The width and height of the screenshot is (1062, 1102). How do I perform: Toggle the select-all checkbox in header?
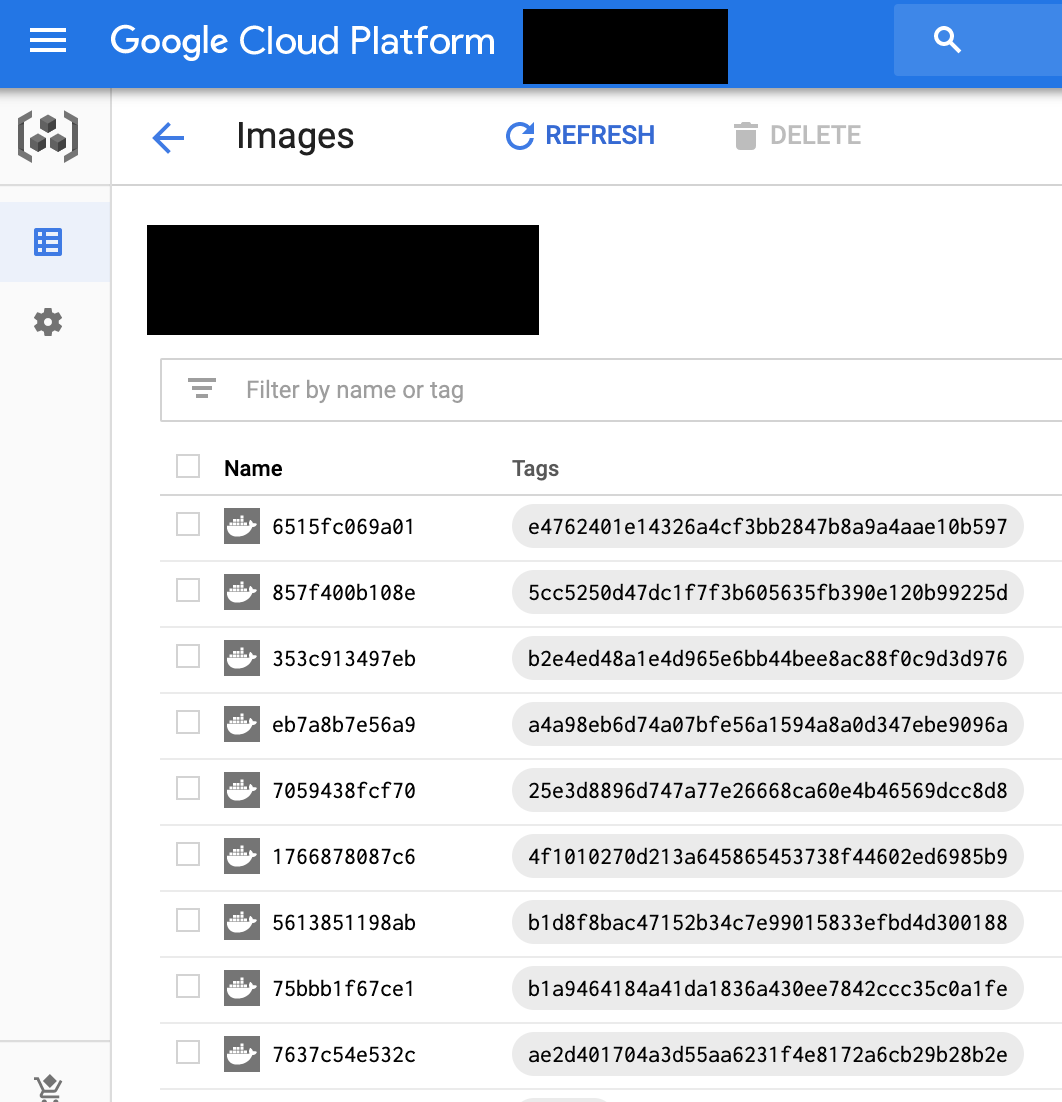(188, 467)
